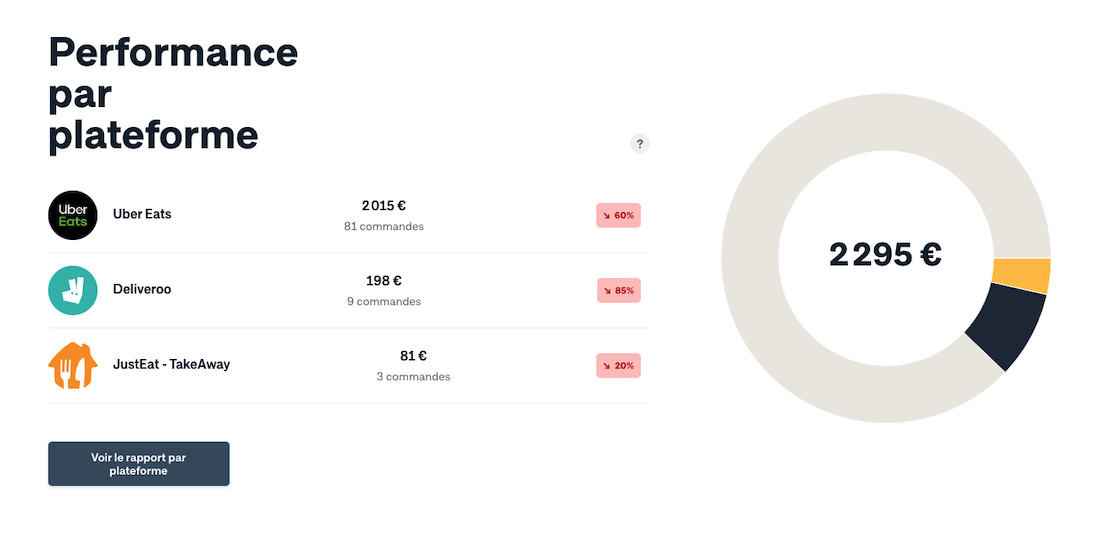Click the 81 € JustEat revenue
Image resolution: width=1108 pixels, height=557 pixels.
point(413,356)
